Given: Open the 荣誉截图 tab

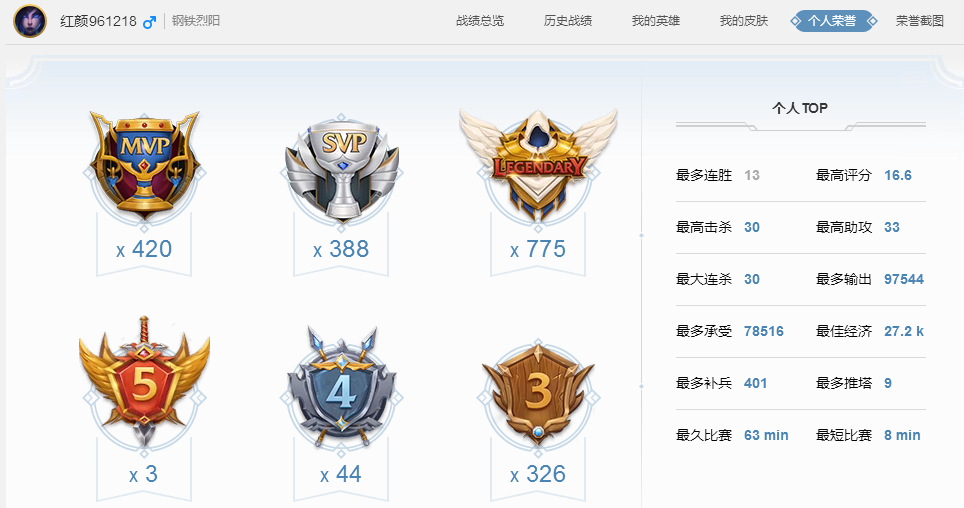Looking at the screenshot, I should point(920,21).
